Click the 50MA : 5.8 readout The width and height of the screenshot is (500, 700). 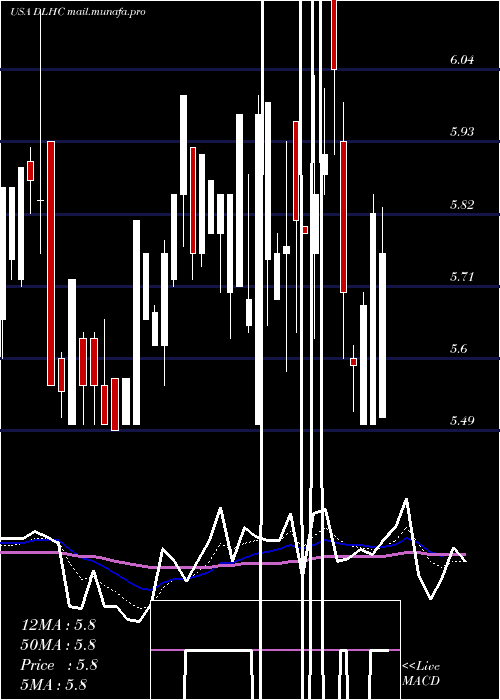pyautogui.click(x=58, y=645)
